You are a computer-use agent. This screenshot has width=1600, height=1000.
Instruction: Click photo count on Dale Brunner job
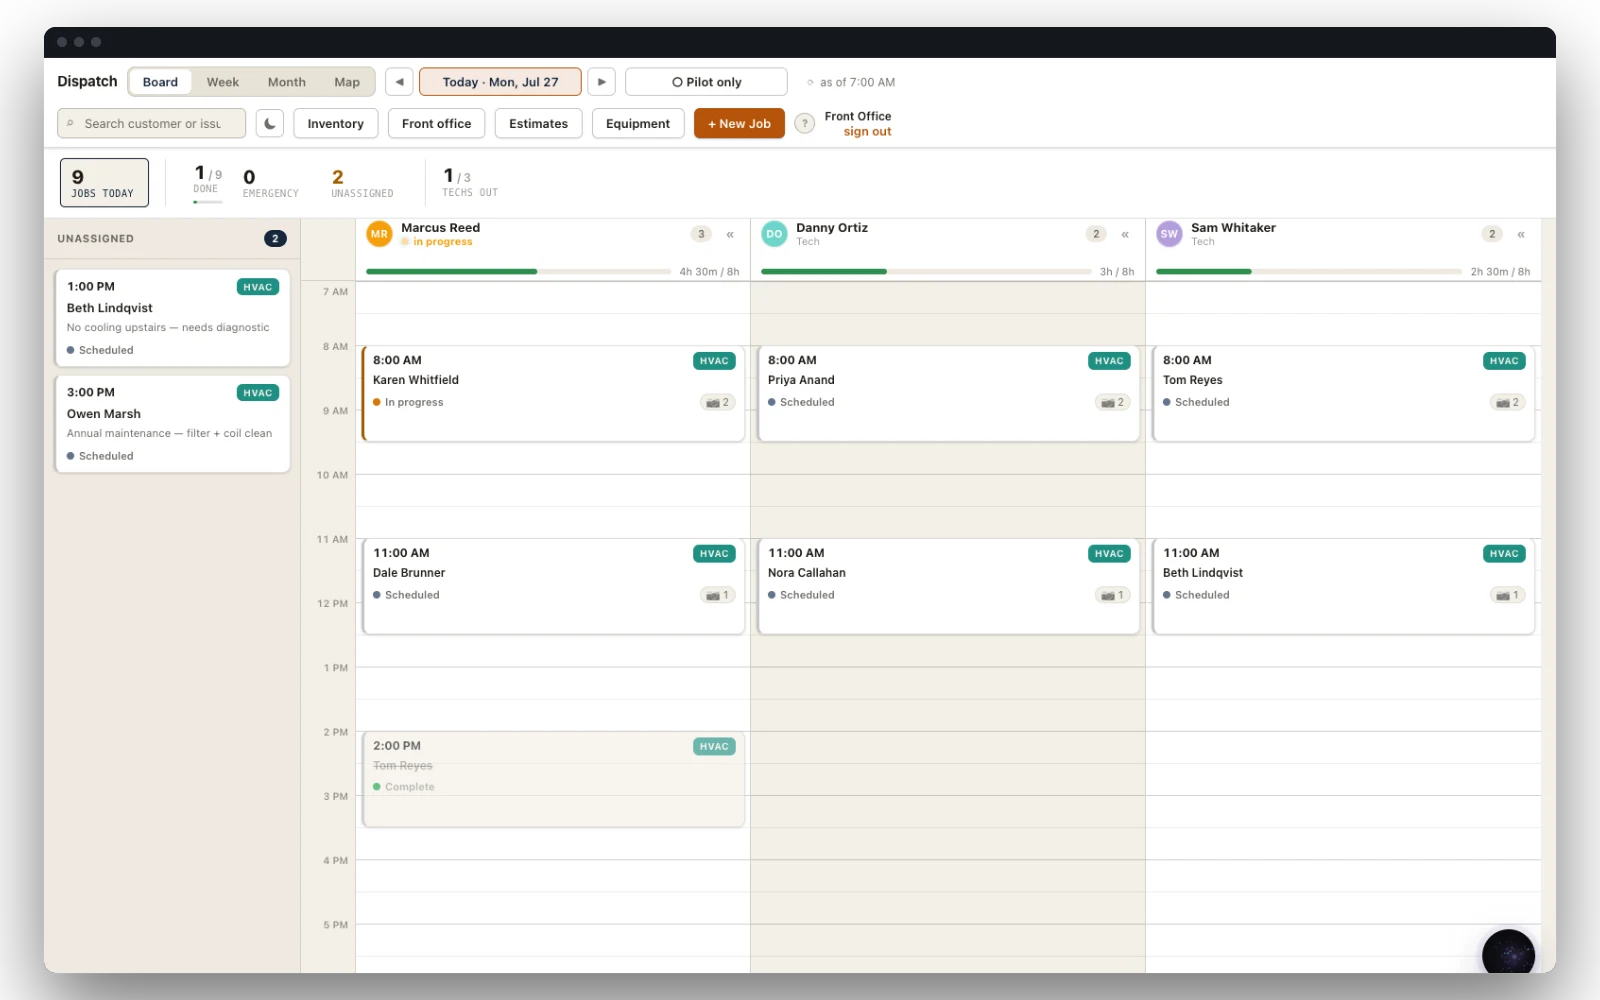click(x=718, y=595)
